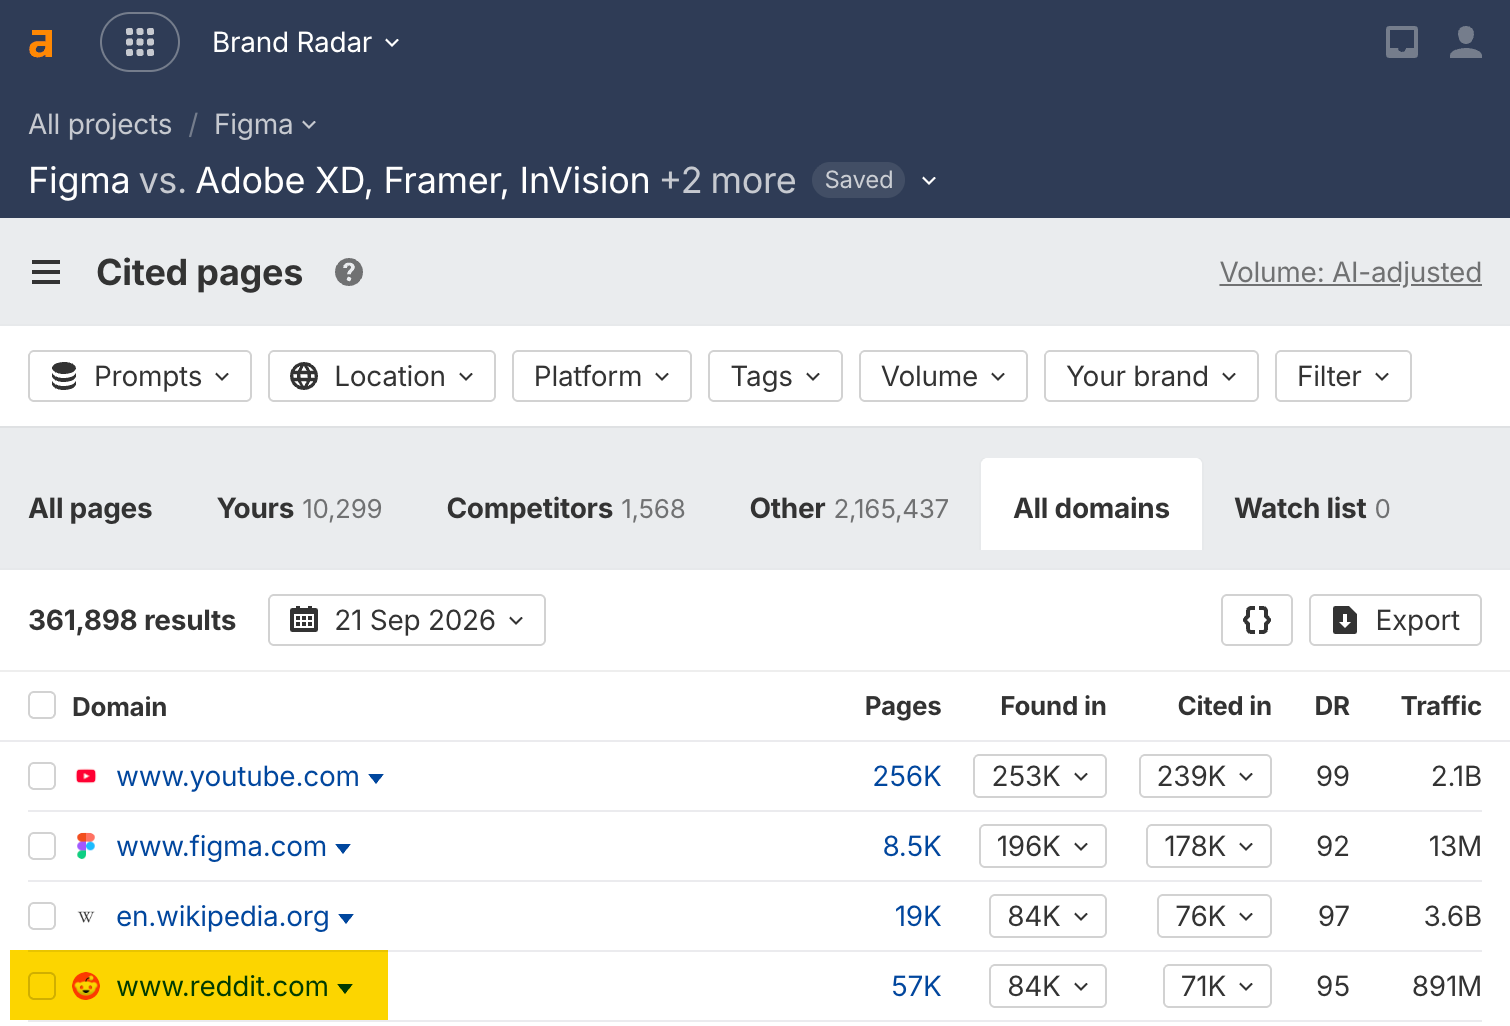
Task: Expand YouTube Found in 253K dropdown
Action: click(x=1040, y=776)
